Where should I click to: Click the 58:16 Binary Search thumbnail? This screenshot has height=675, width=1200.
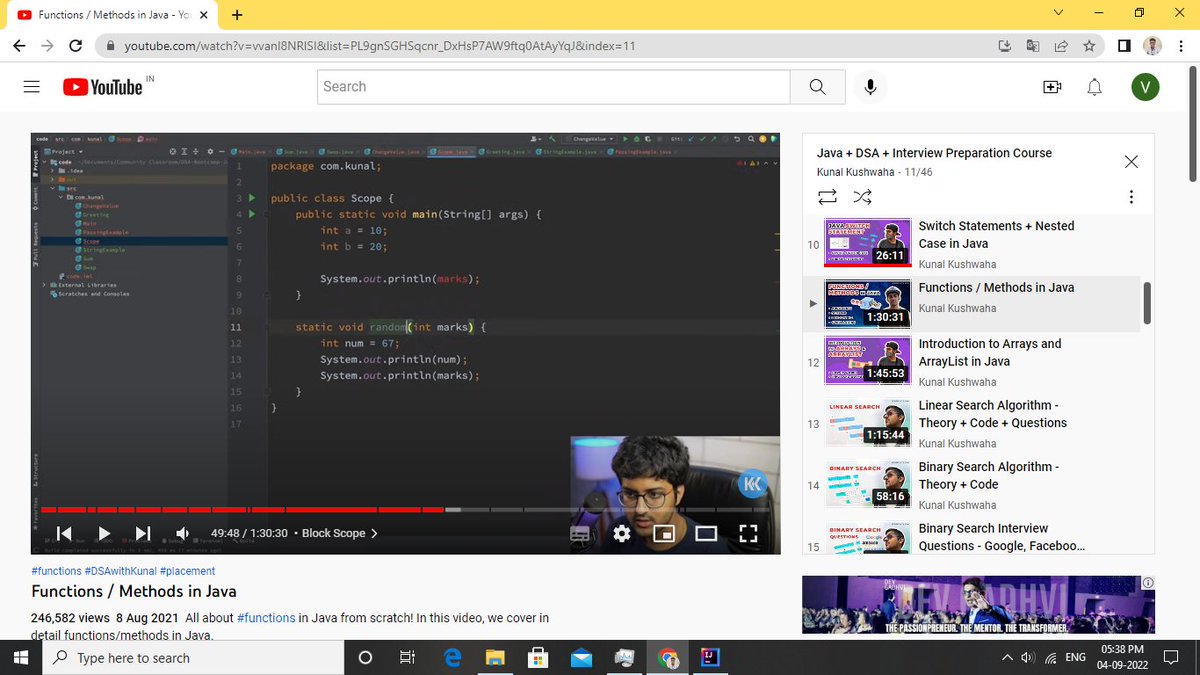(867, 484)
